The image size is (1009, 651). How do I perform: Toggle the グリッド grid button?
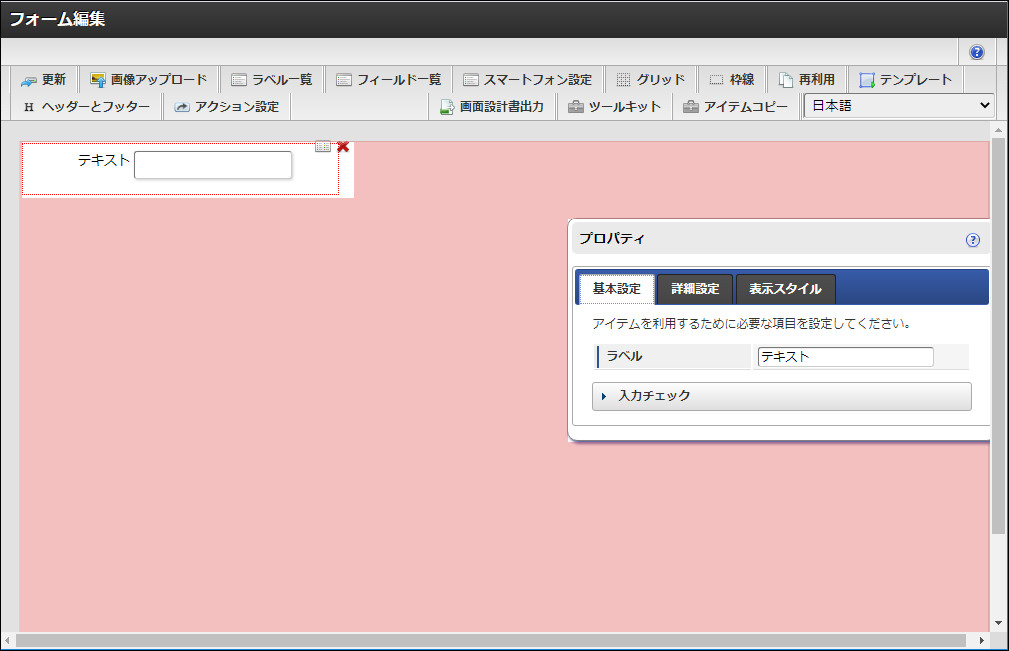(651, 80)
